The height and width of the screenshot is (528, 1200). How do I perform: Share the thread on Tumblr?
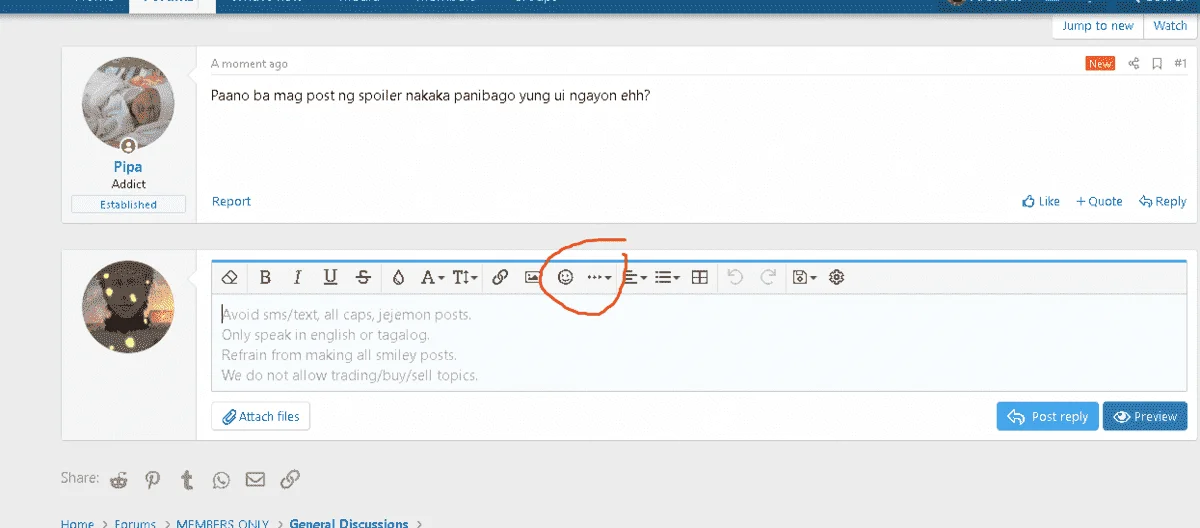[x=187, y=480]
